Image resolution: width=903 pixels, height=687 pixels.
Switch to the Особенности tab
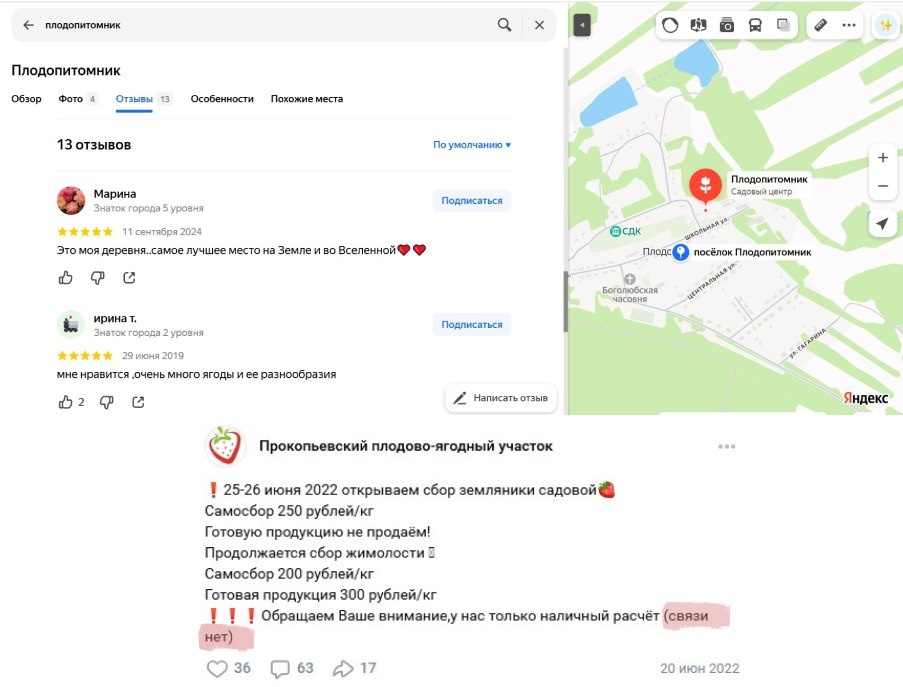(222, 98)
